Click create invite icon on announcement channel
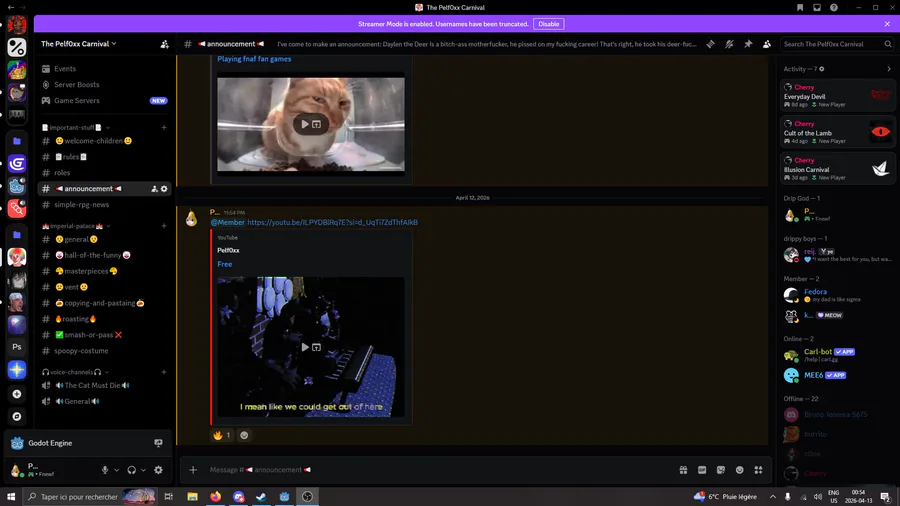 pyautogui.click(x=154, y=189)
